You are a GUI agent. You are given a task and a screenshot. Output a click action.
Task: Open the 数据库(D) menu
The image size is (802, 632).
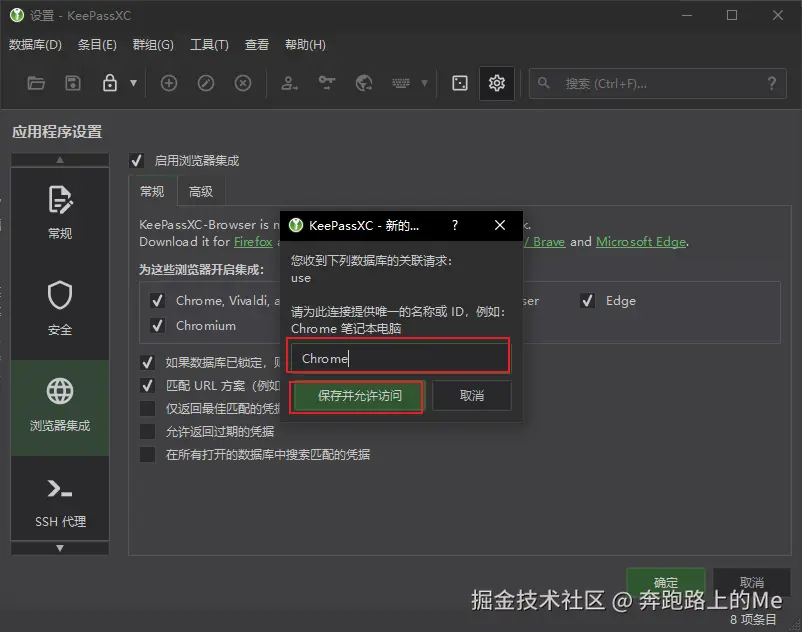point(35,45)
